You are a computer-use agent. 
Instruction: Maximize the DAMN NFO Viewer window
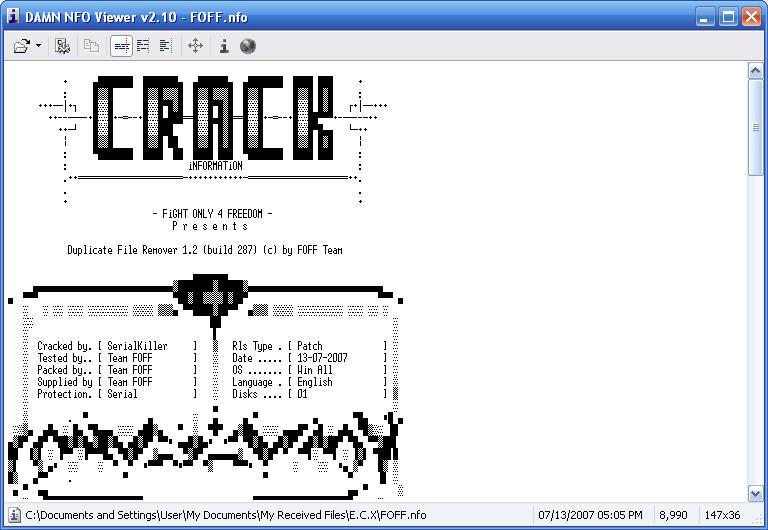[x=728, y=17]
